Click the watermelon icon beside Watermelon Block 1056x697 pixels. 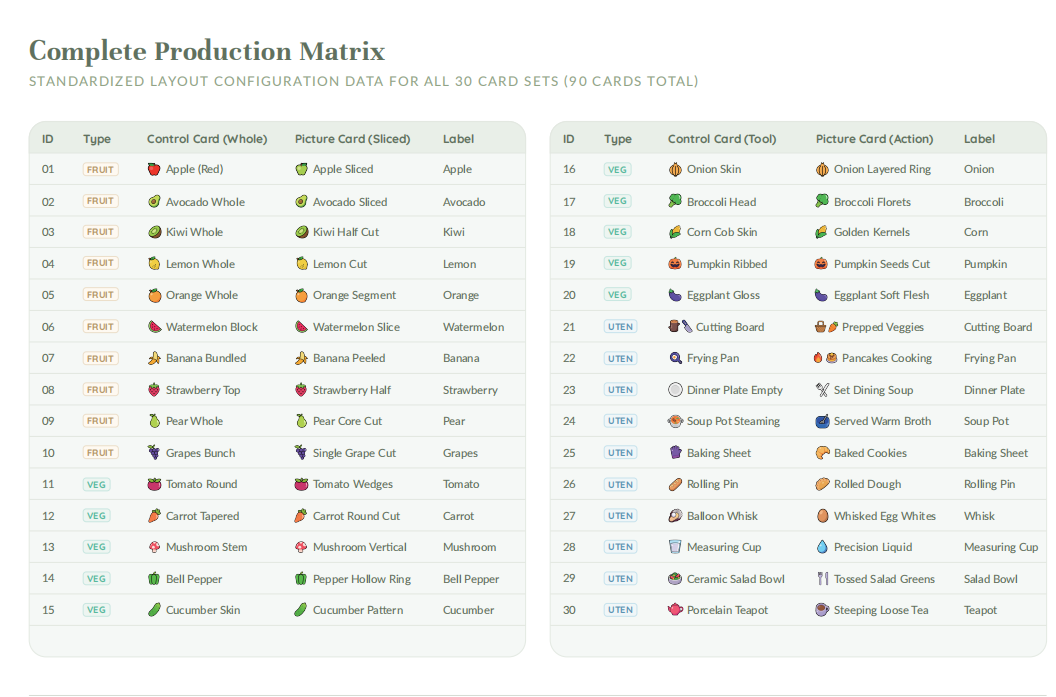154,327
